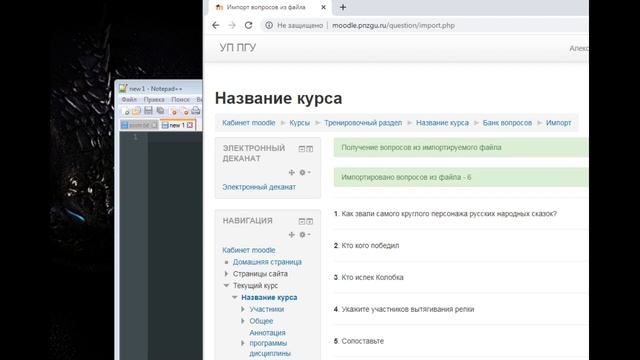Select the first document tab in Notepad++
Screen dimensions: 640x360
[x=139, y=125]
